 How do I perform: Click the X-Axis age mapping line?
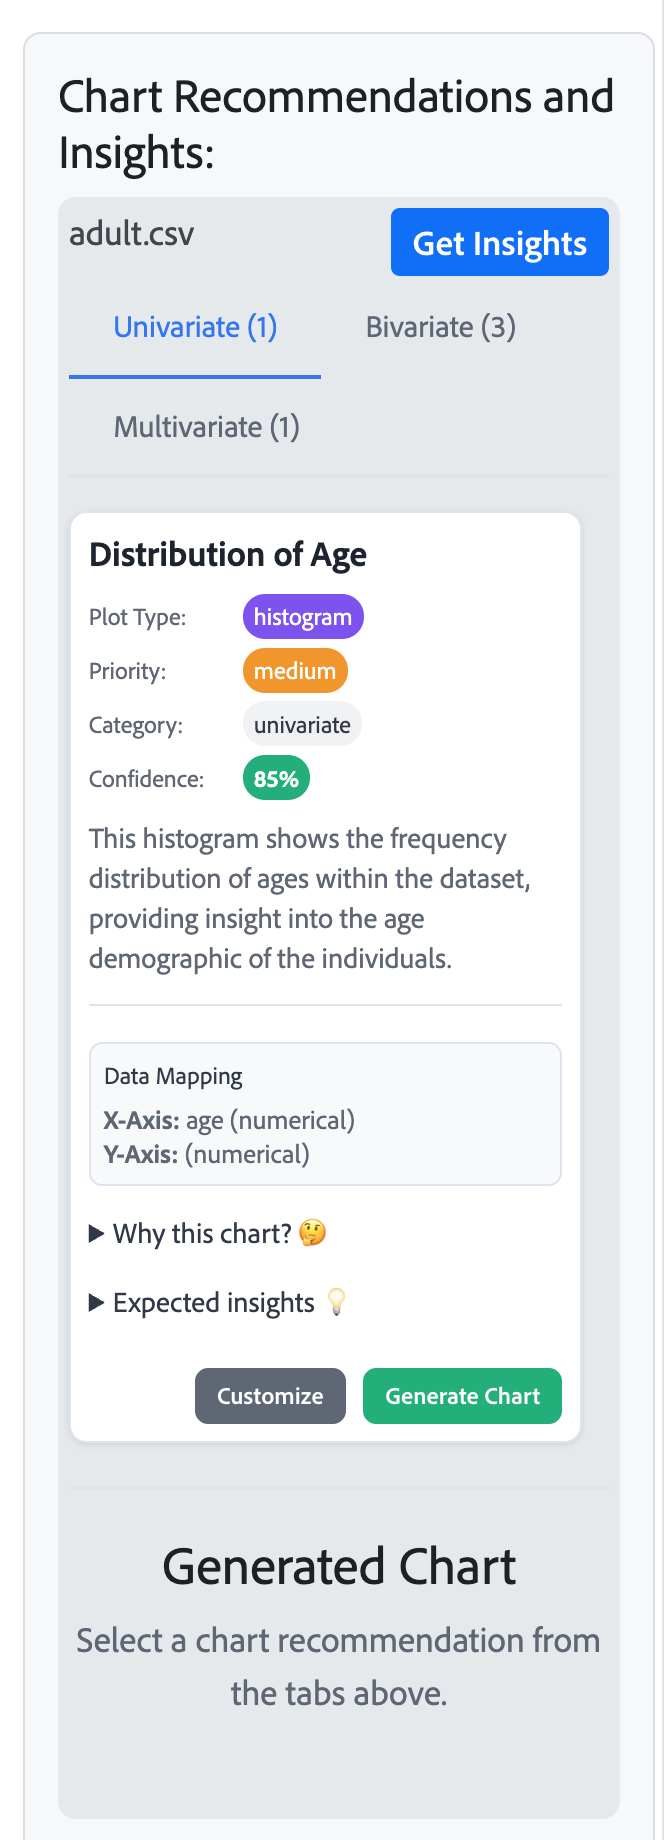(229, 1120)
